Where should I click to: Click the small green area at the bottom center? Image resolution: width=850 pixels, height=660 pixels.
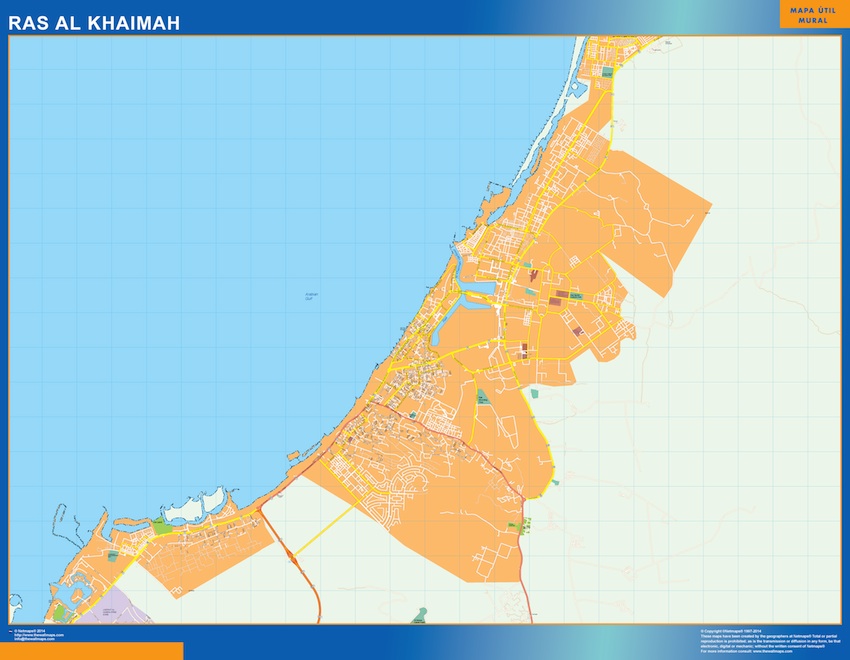point(421,611)
